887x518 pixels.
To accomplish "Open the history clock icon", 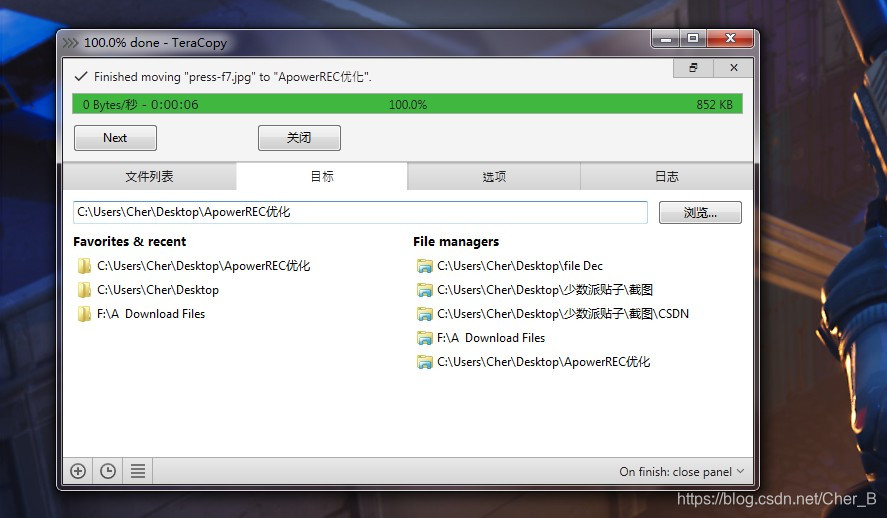I will 108,471.
